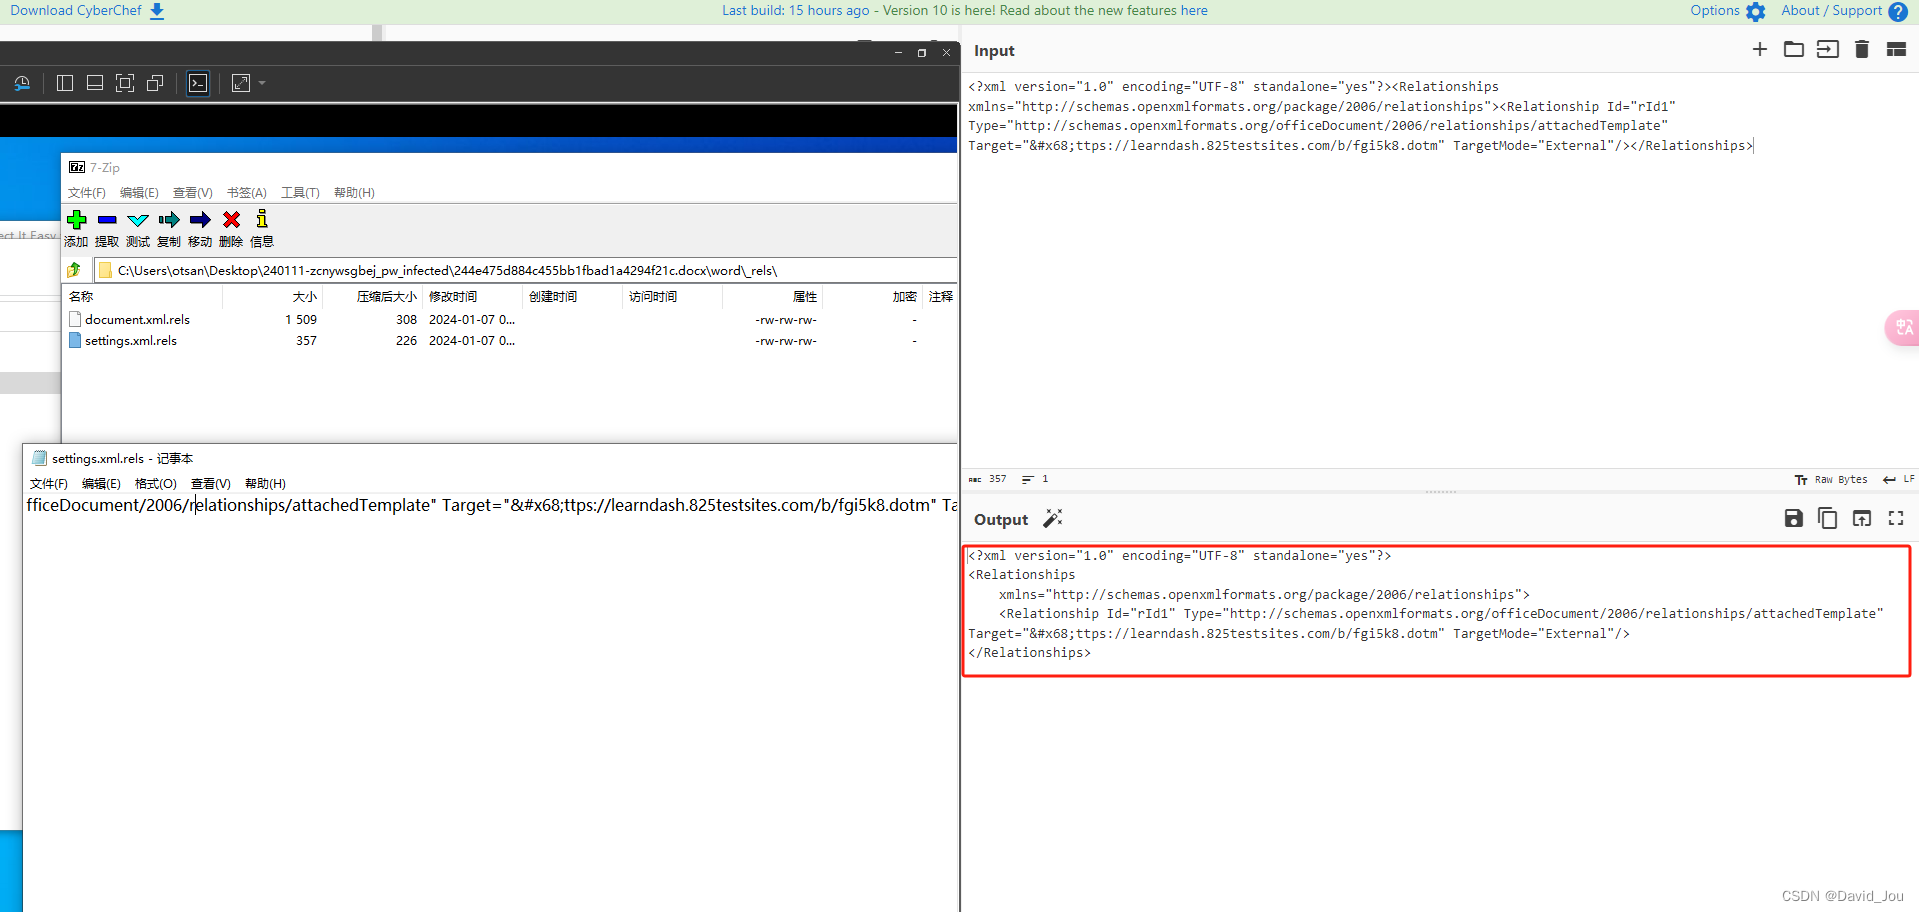Click 7-Zip 测试 (Test) button

click(138, 229)
